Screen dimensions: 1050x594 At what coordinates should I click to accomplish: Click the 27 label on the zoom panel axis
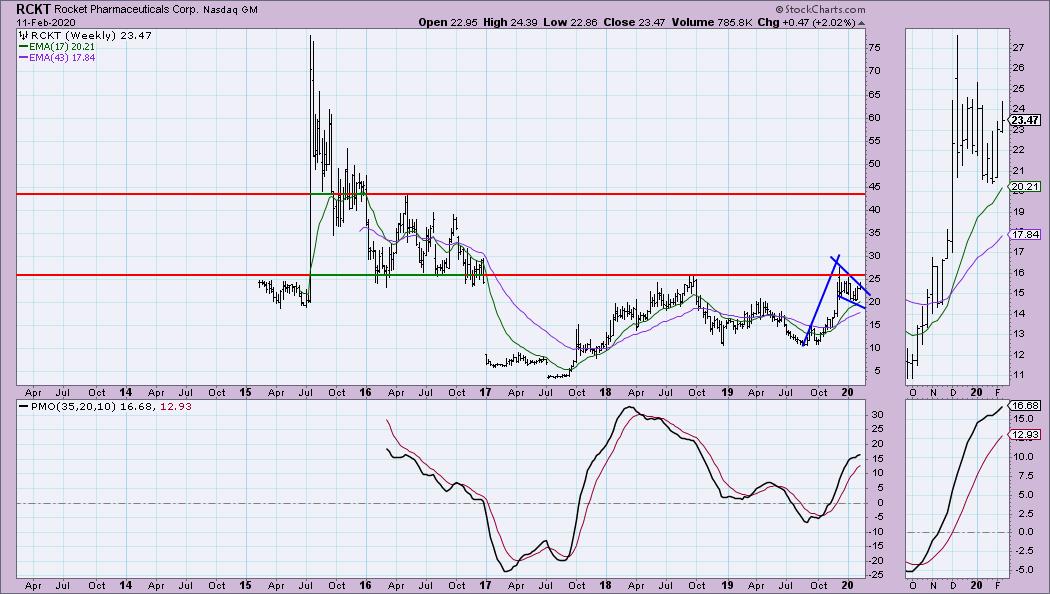coord(1018,48)
